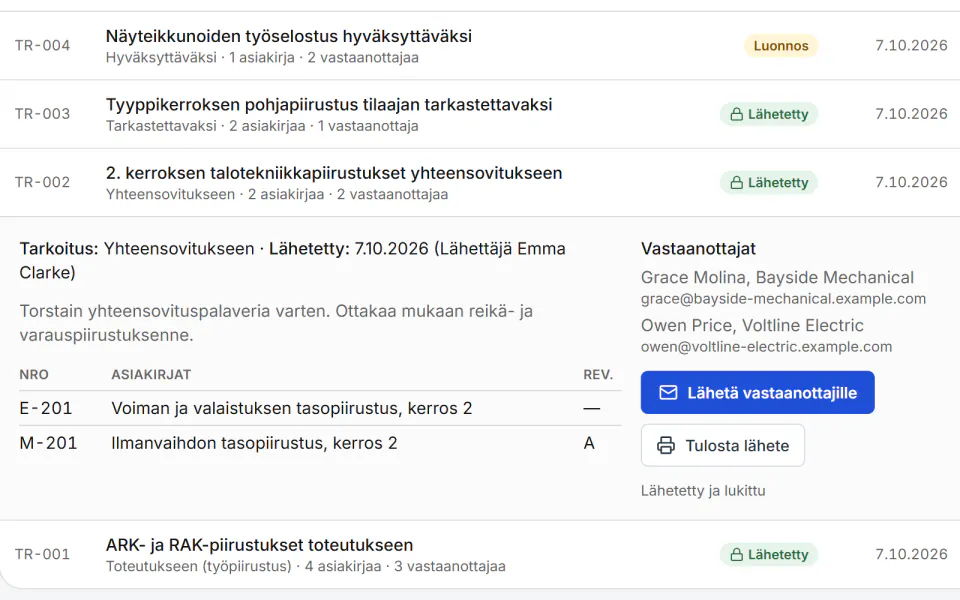Click Tarkastettavaksi · 2 asiakirjaa · 1 vastaanottaja subtitle

262,126
